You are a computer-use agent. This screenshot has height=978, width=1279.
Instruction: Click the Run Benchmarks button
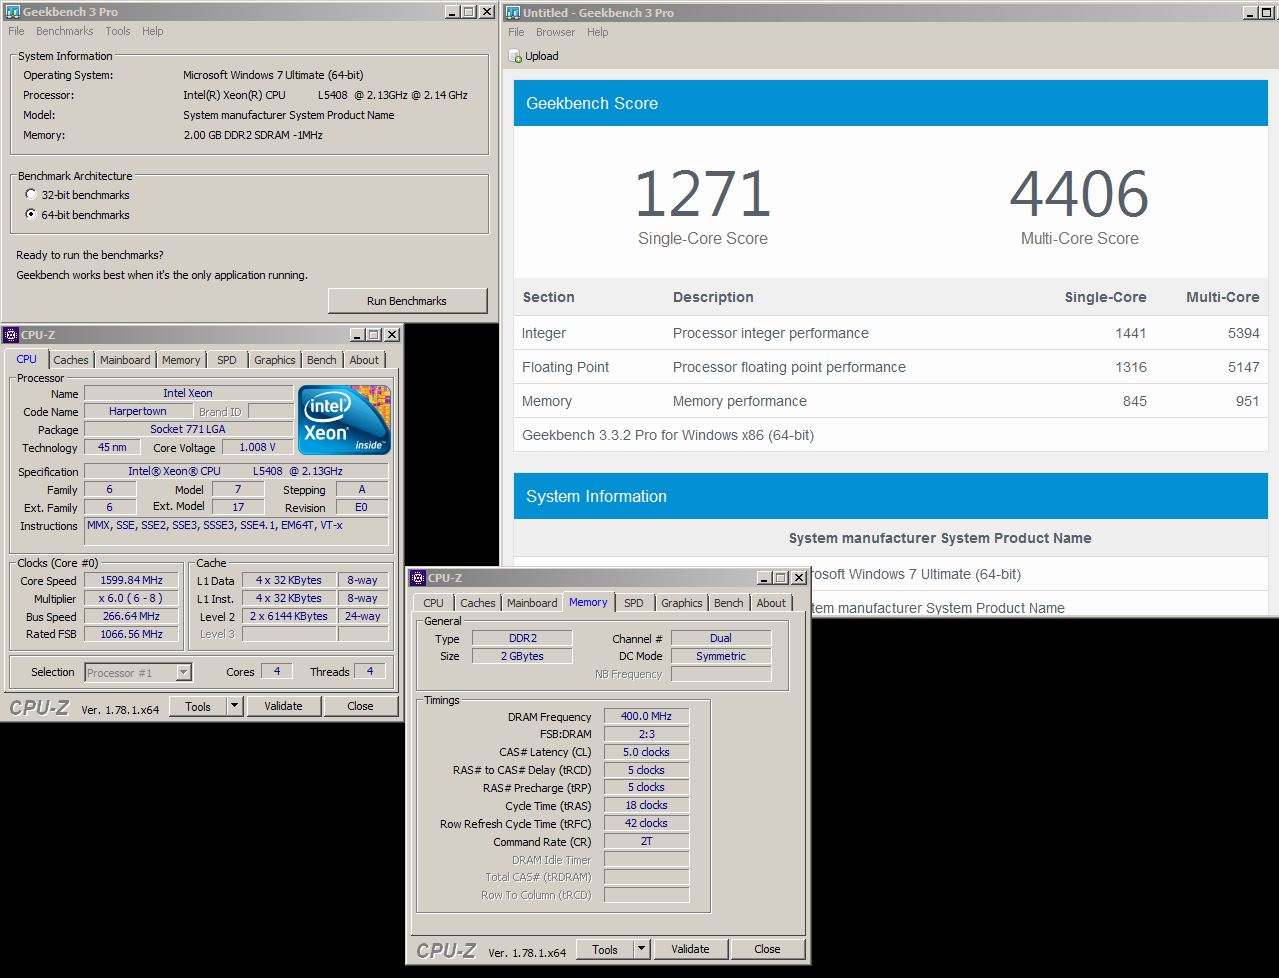coord(407,301)
